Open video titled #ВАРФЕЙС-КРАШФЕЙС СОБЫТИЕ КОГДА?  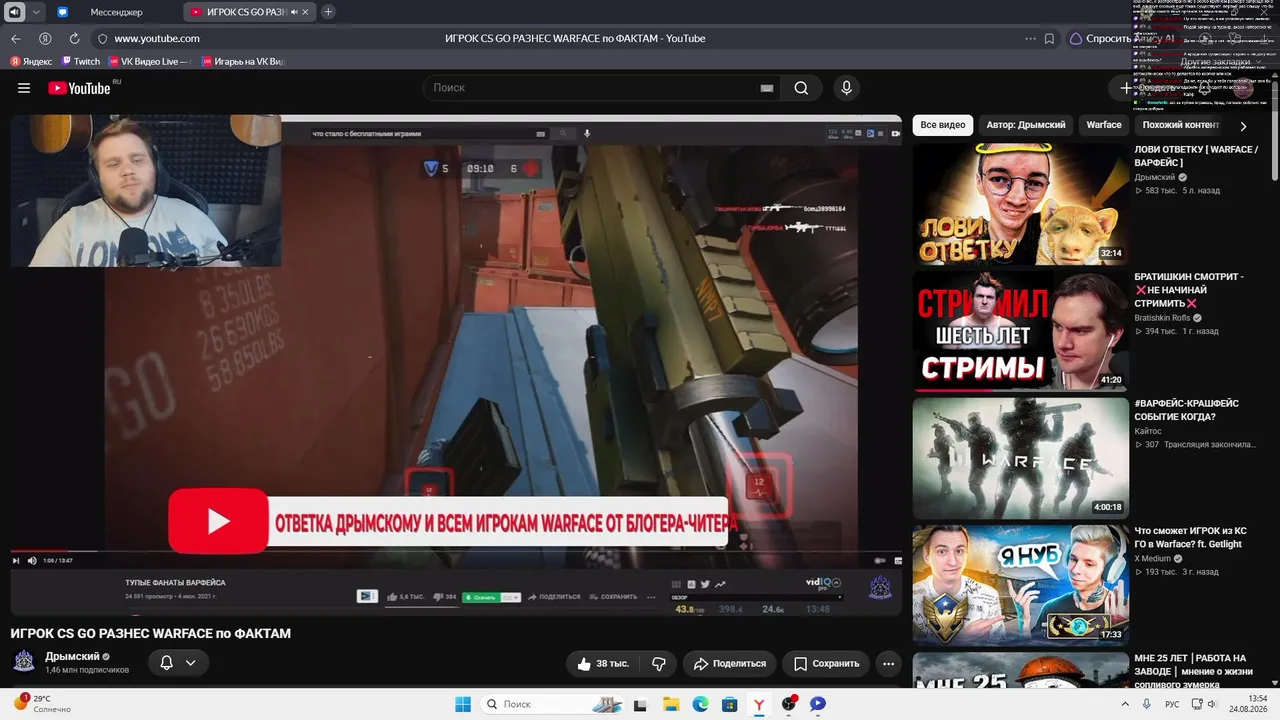[x=1186, y=410]
